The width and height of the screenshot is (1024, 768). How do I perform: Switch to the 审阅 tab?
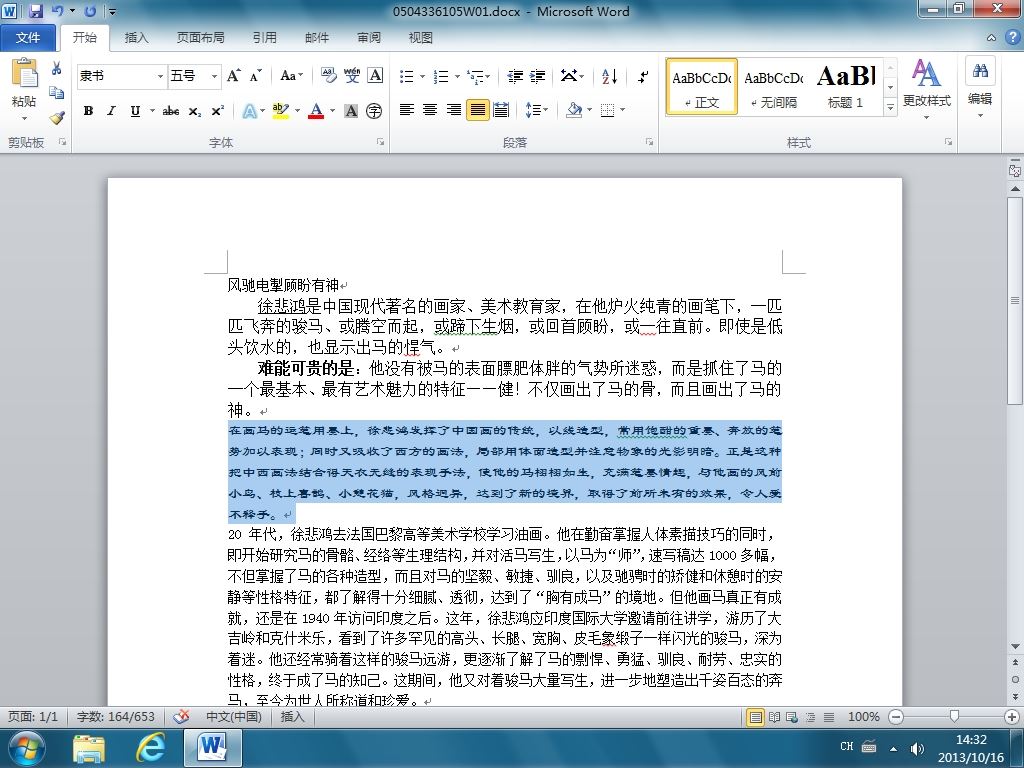[369, 38]
